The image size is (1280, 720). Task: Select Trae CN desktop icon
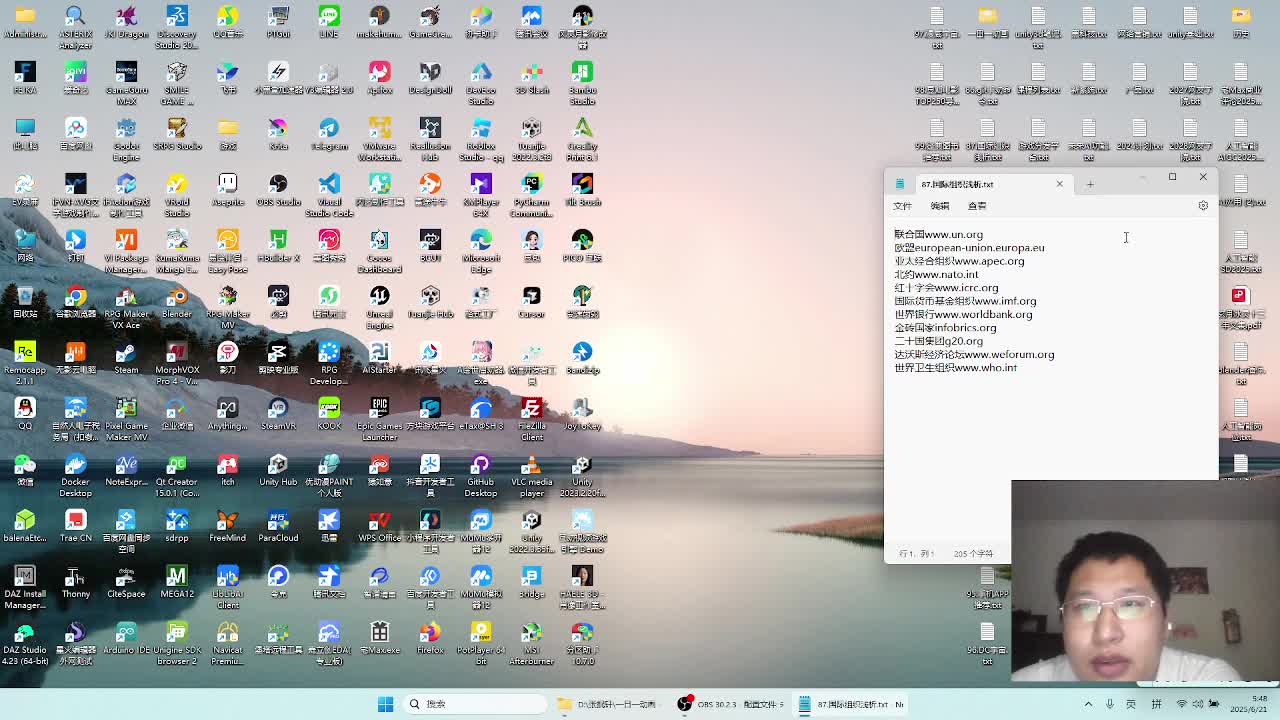coord(76,526)
